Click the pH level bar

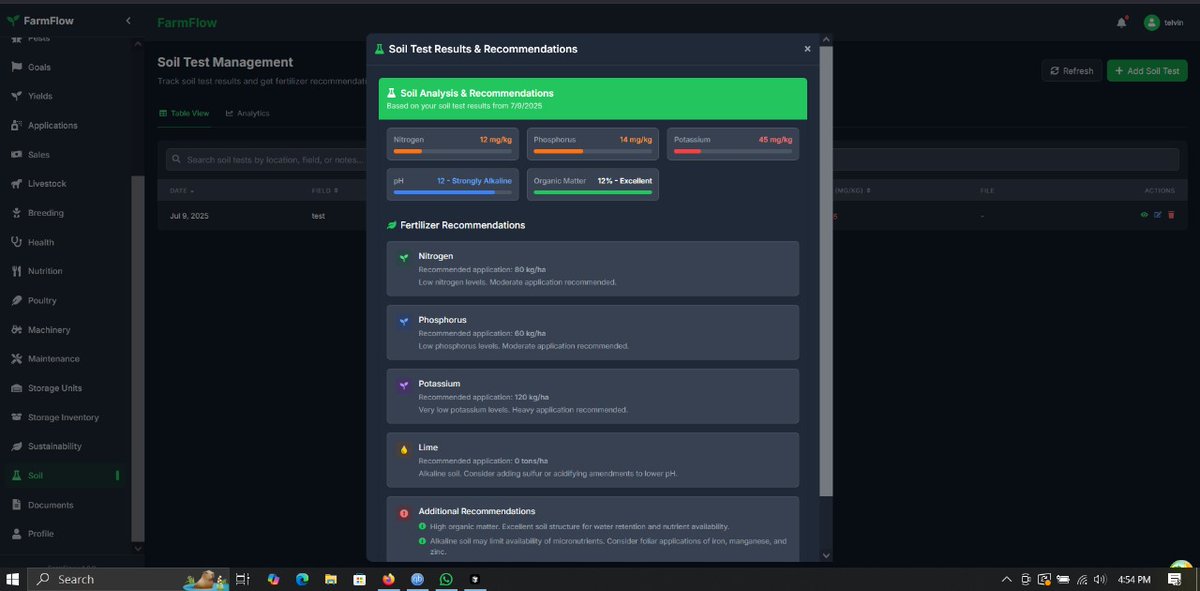pyautogui.click(x=452, y=192)
